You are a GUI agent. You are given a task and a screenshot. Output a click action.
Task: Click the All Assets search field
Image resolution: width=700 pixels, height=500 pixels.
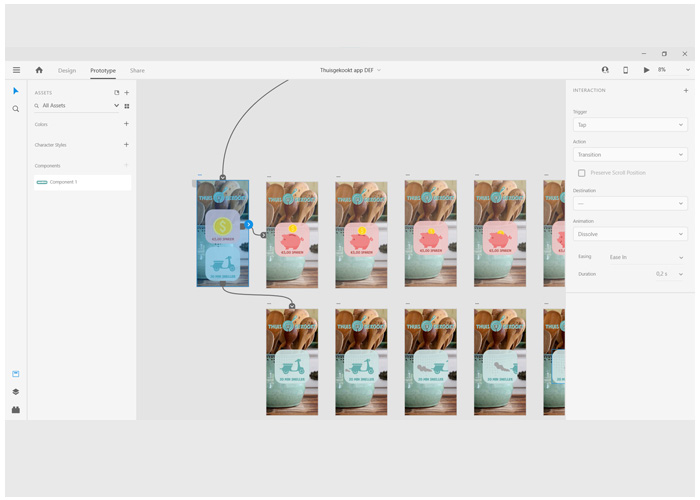[74, 106]
